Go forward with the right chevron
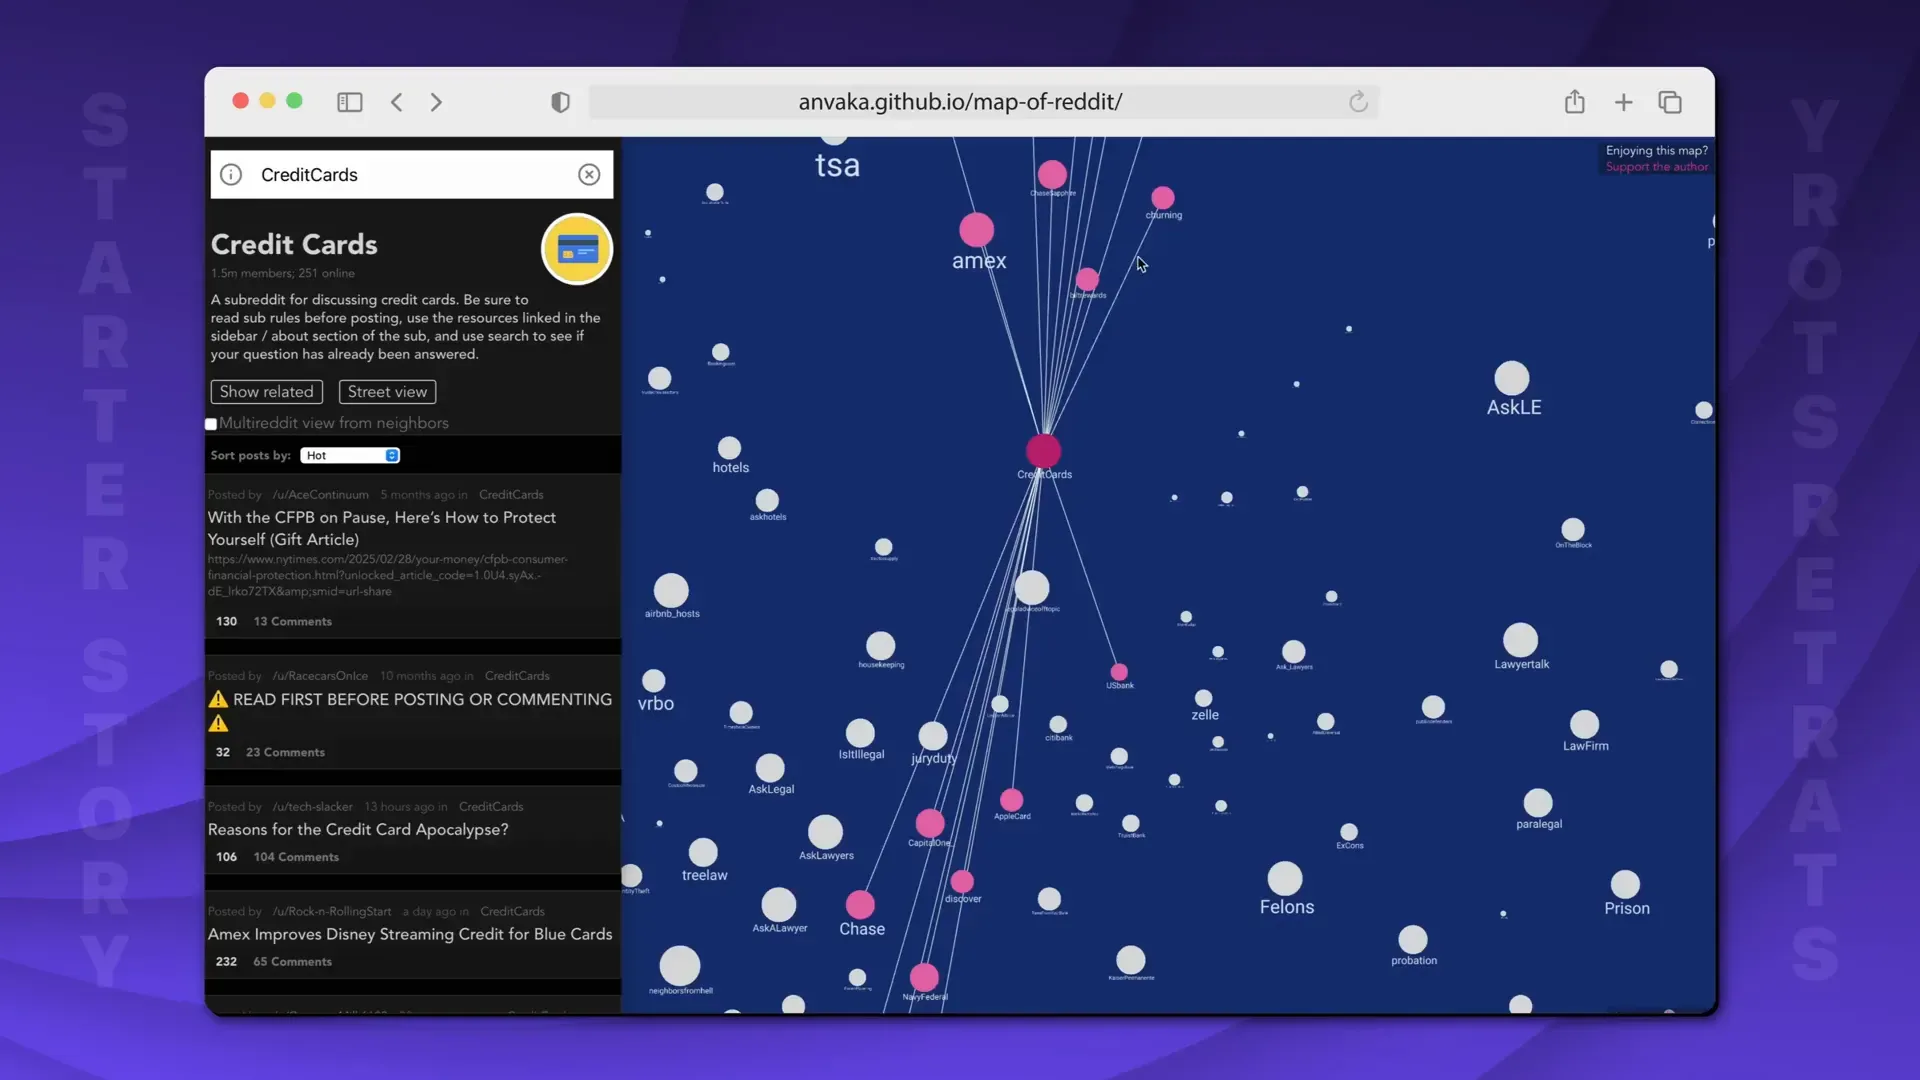The height and width of the screenshot is (1080, 1920). pos(436,102)
